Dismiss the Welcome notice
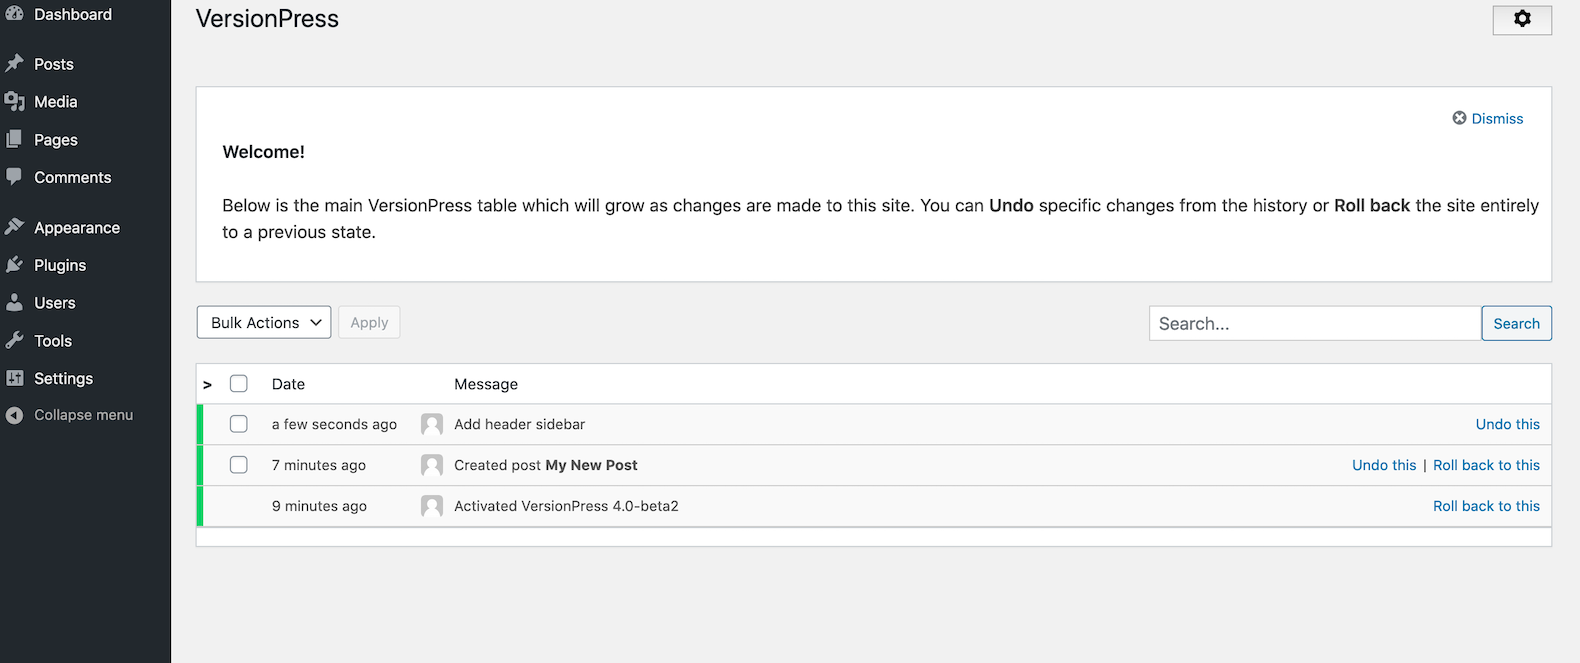1580x663 pixels. pyautogui.click(x=1488, y=118)
